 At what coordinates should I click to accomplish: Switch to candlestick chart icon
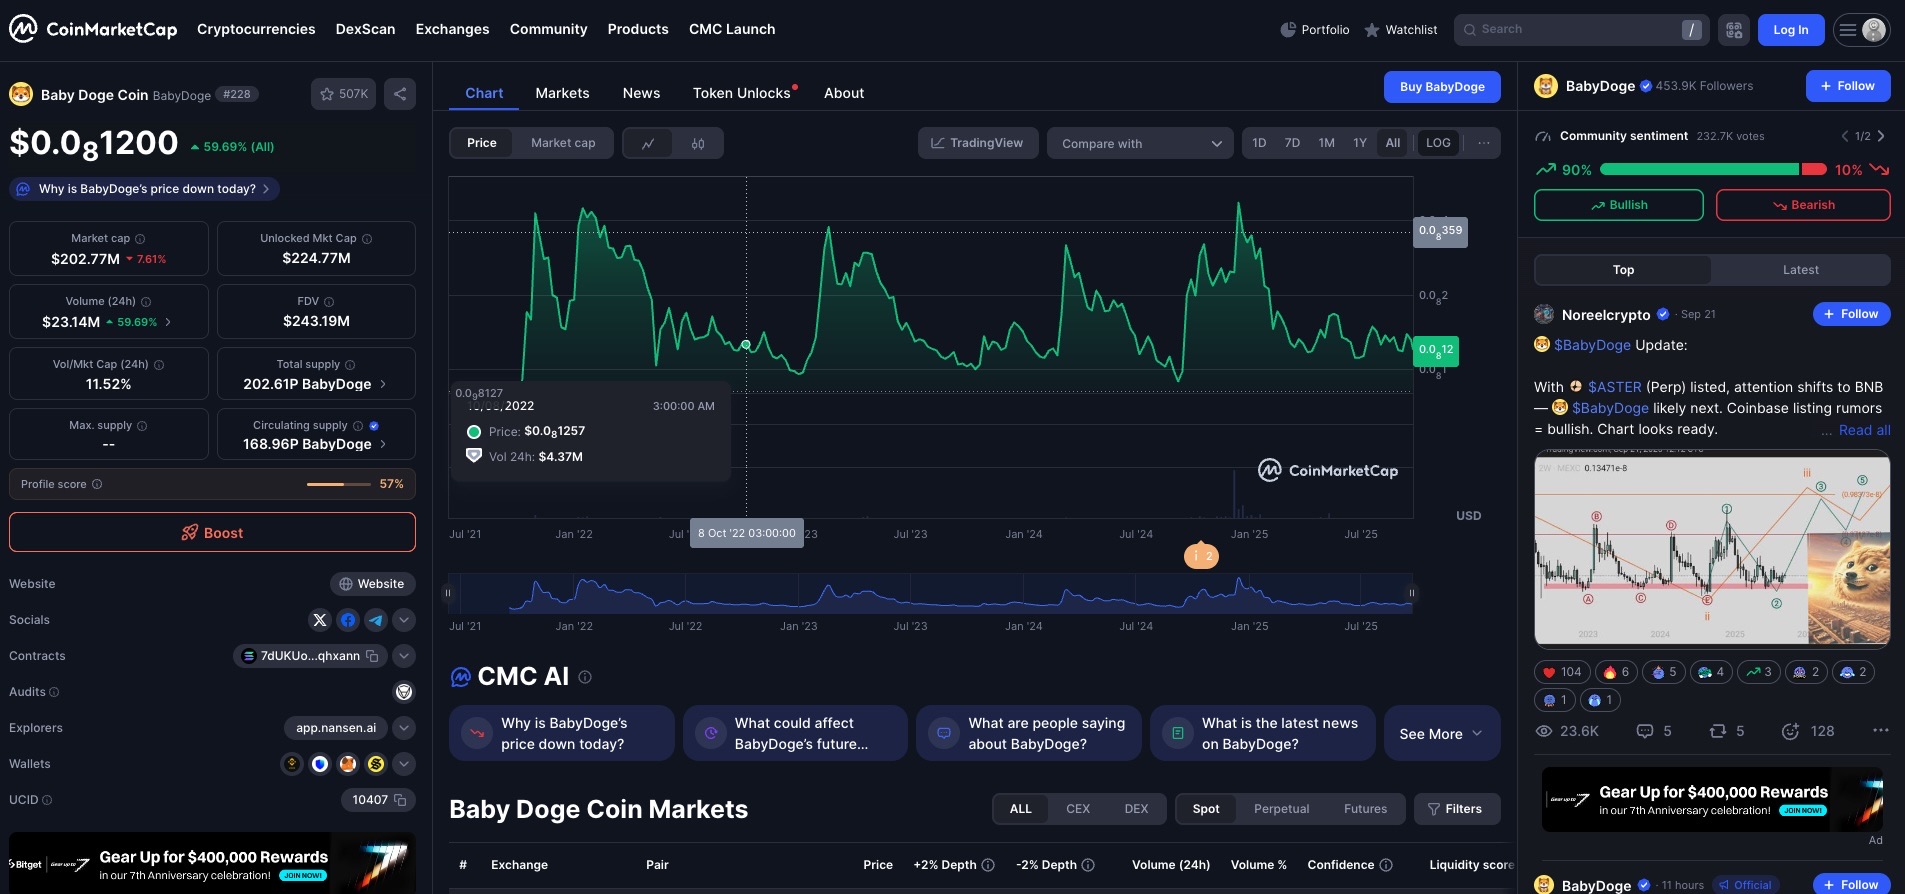point(698,143)
